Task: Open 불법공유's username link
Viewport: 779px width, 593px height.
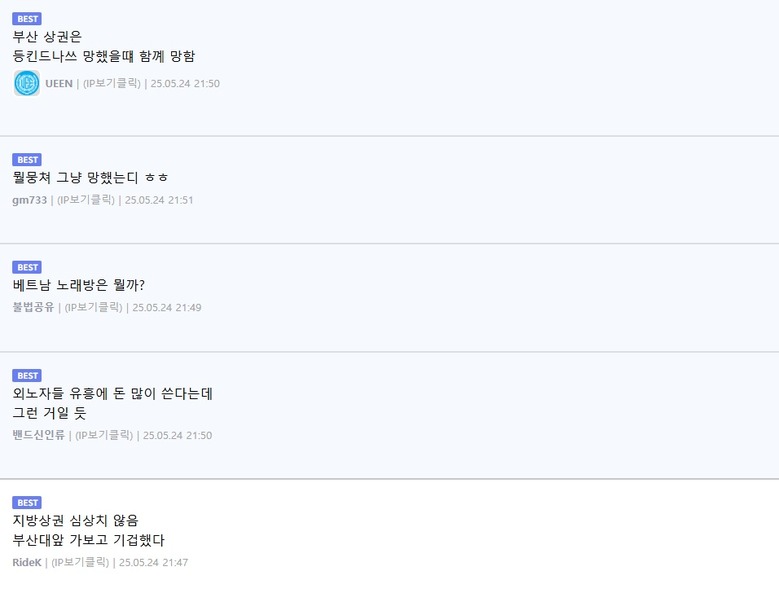Action: (33, 307)
